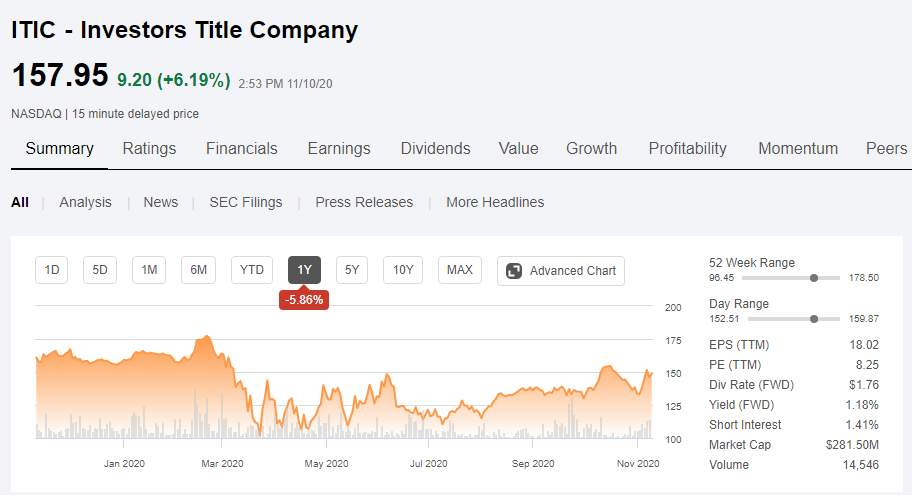Click the EPS (TTM) value 18.02

click(864, 345)
